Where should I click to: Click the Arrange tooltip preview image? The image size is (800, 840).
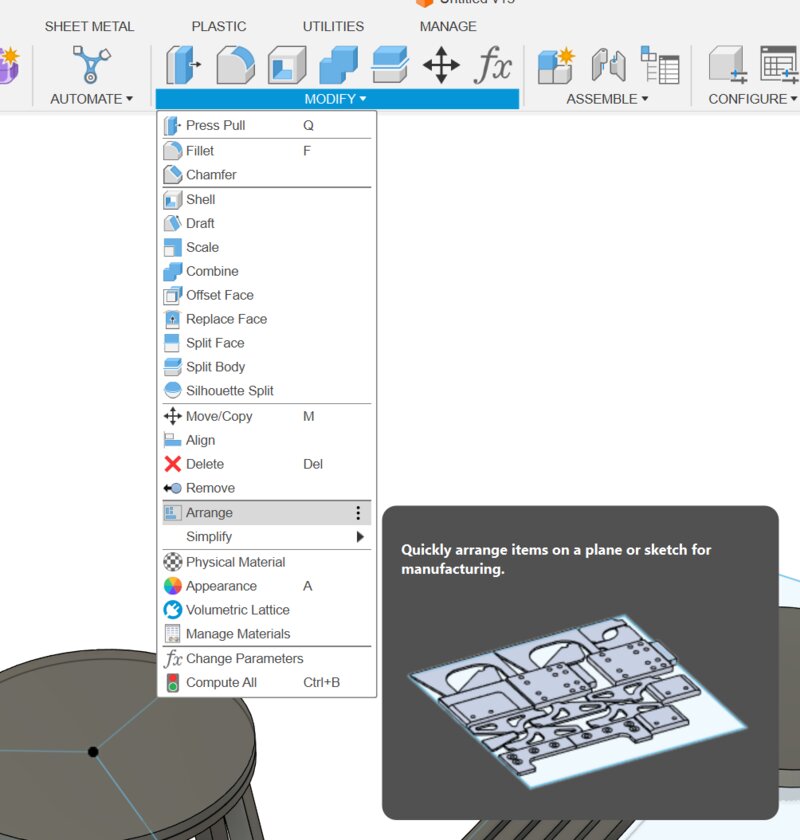578,702
